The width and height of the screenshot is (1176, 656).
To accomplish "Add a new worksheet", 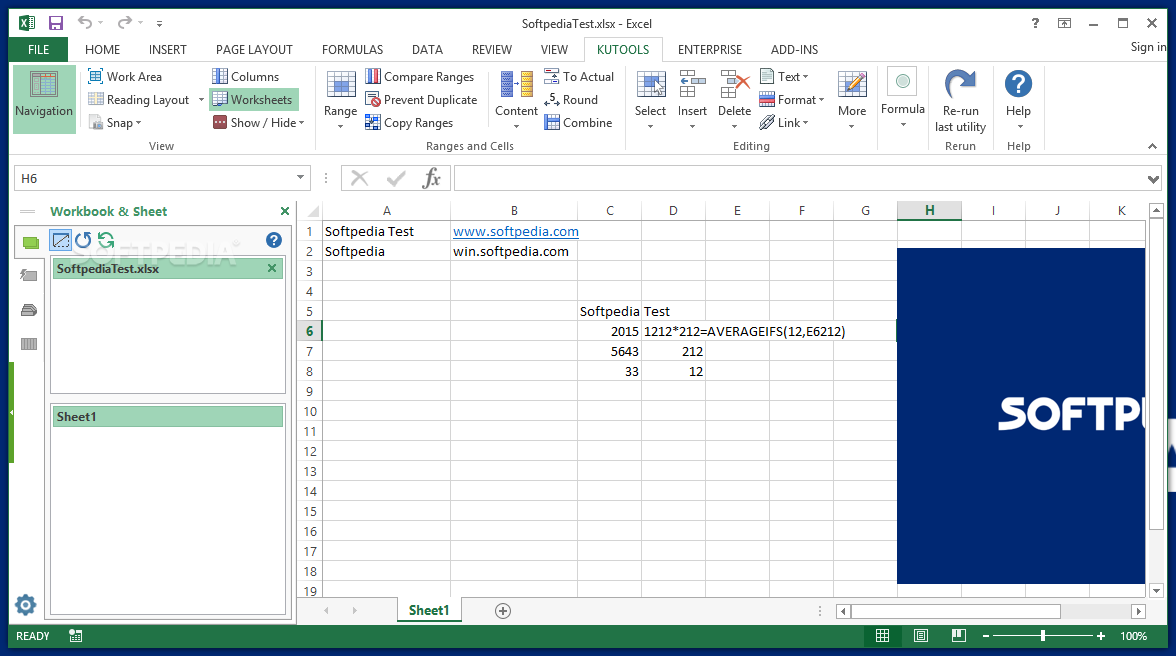I will point(503,611).
